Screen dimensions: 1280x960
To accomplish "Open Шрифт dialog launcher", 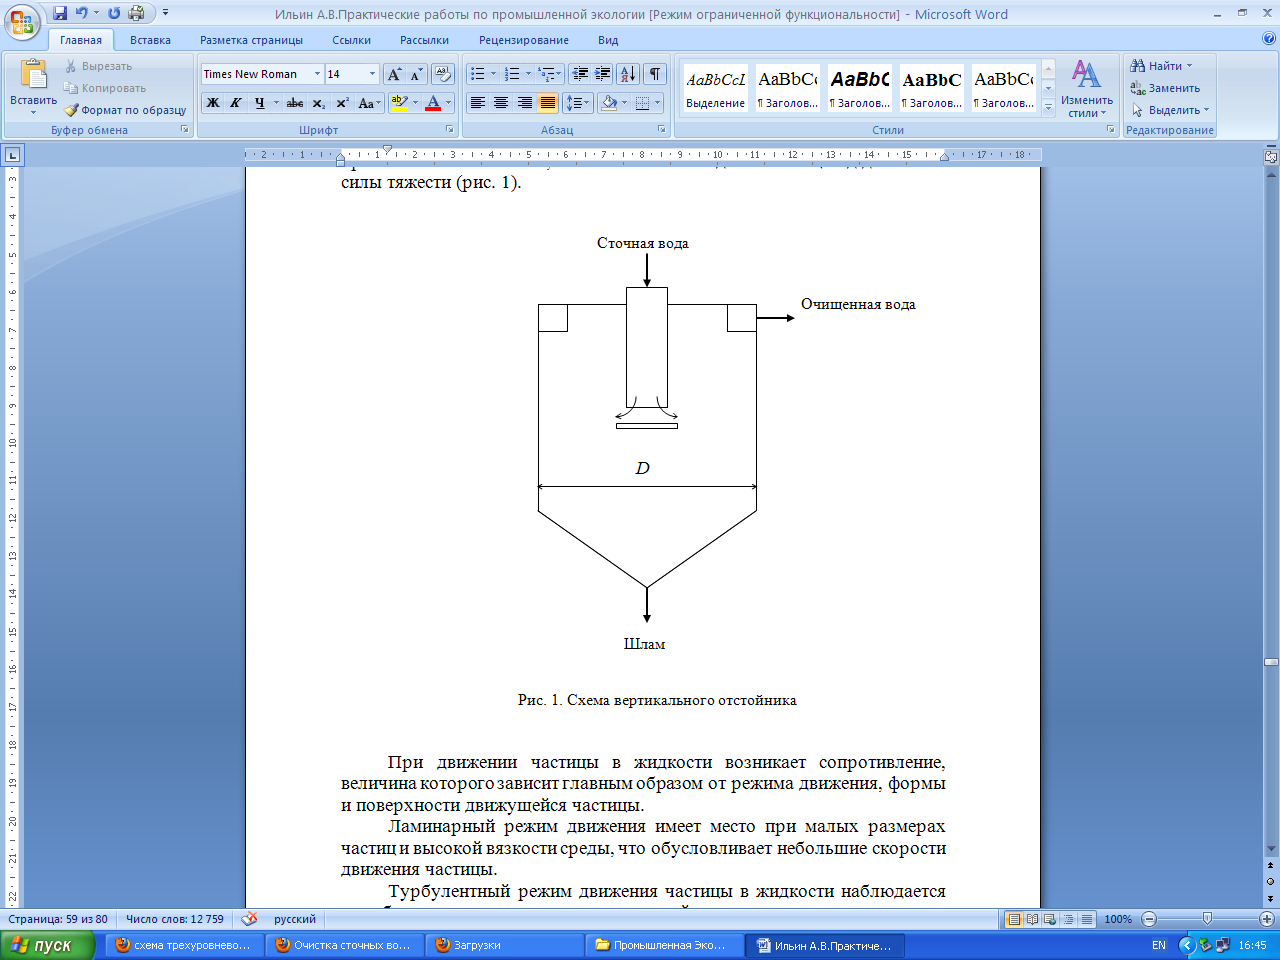I will [449, 130].
